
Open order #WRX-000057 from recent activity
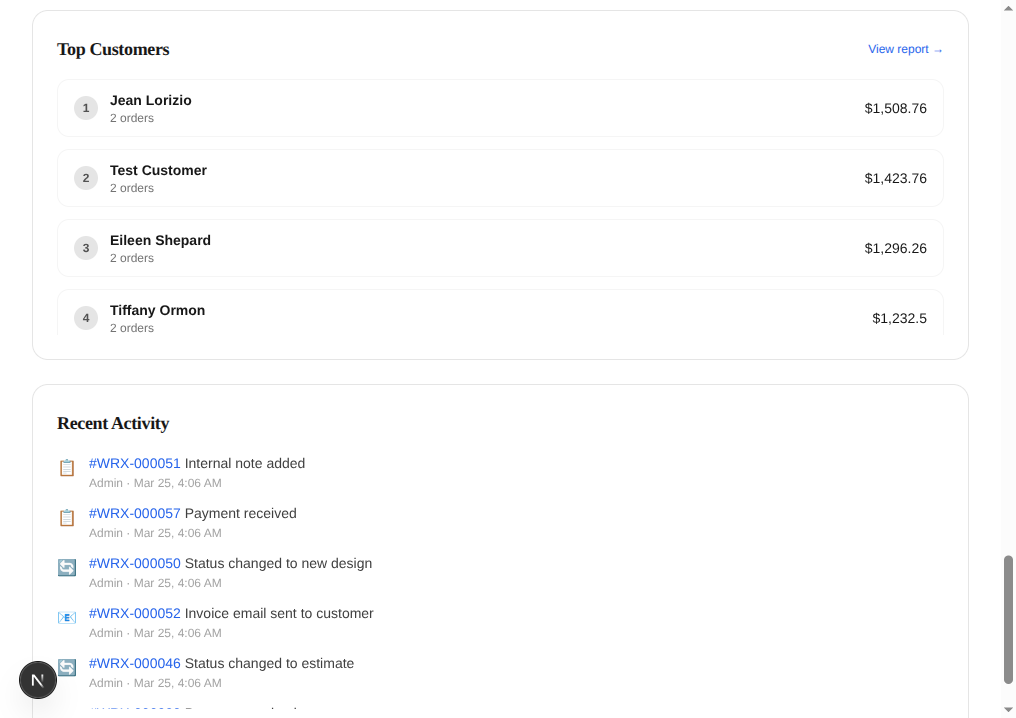tap(134, 513)
